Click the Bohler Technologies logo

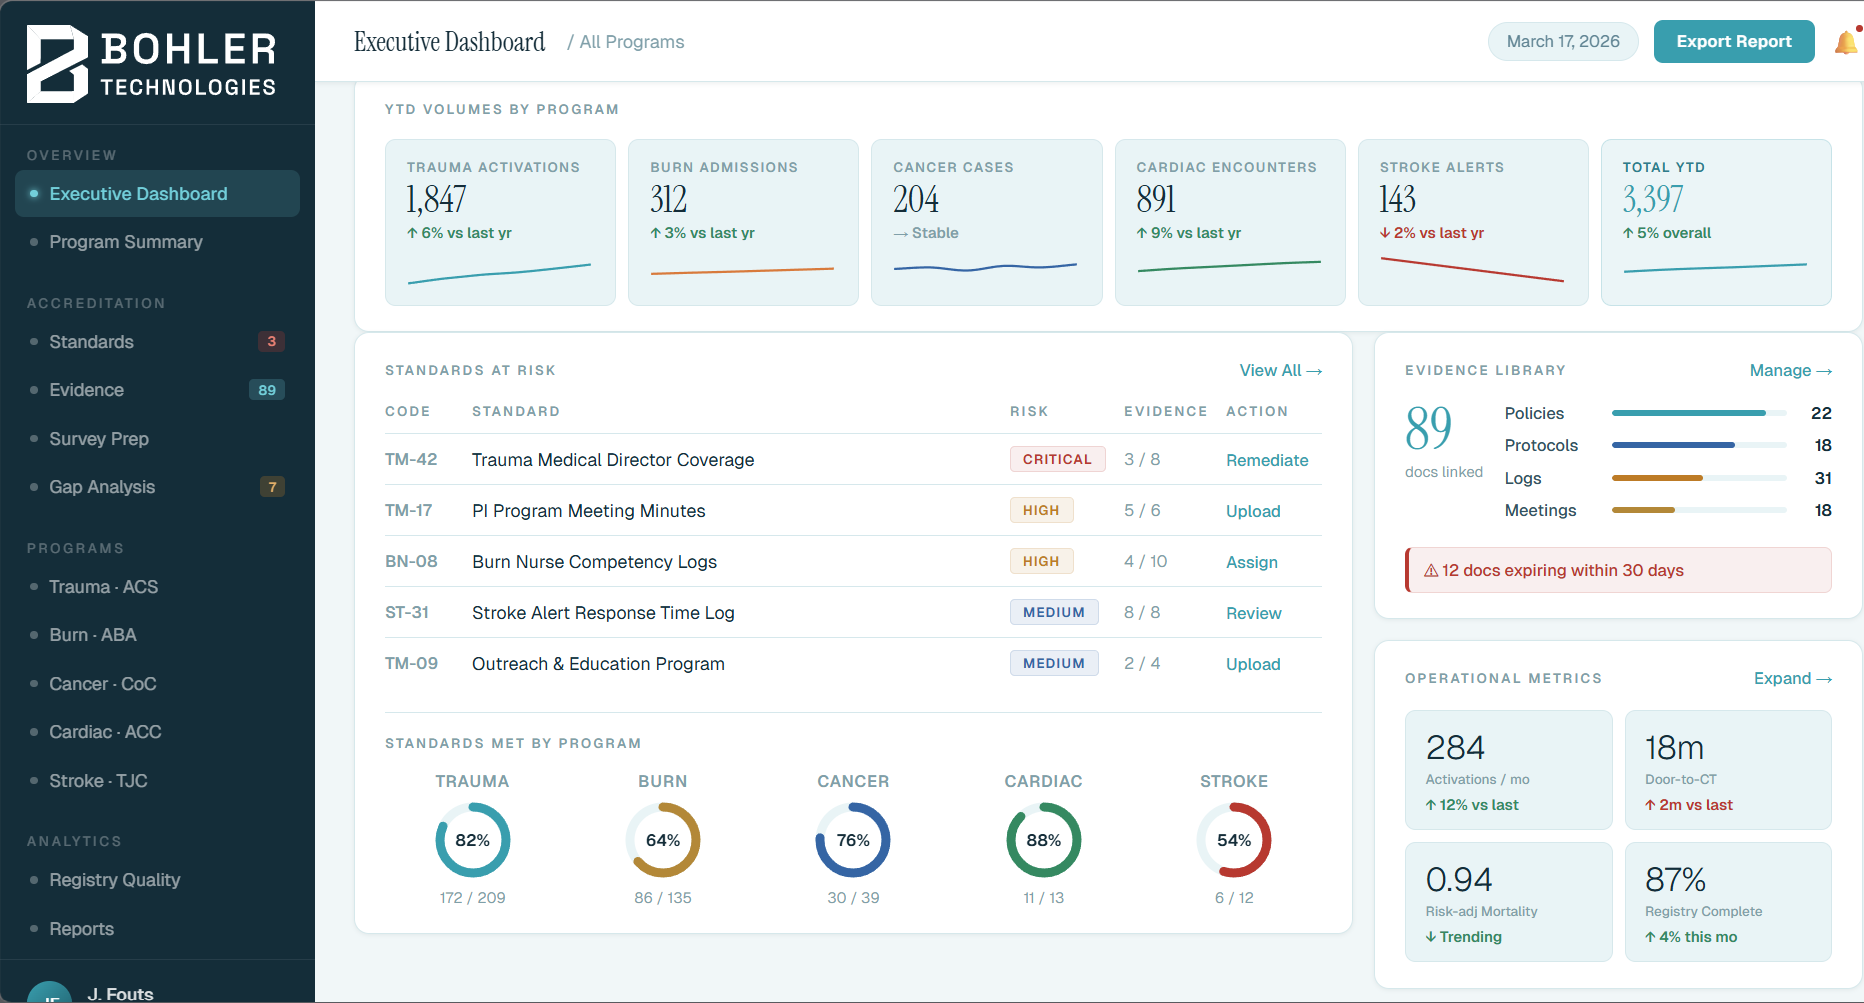(151, 64)
